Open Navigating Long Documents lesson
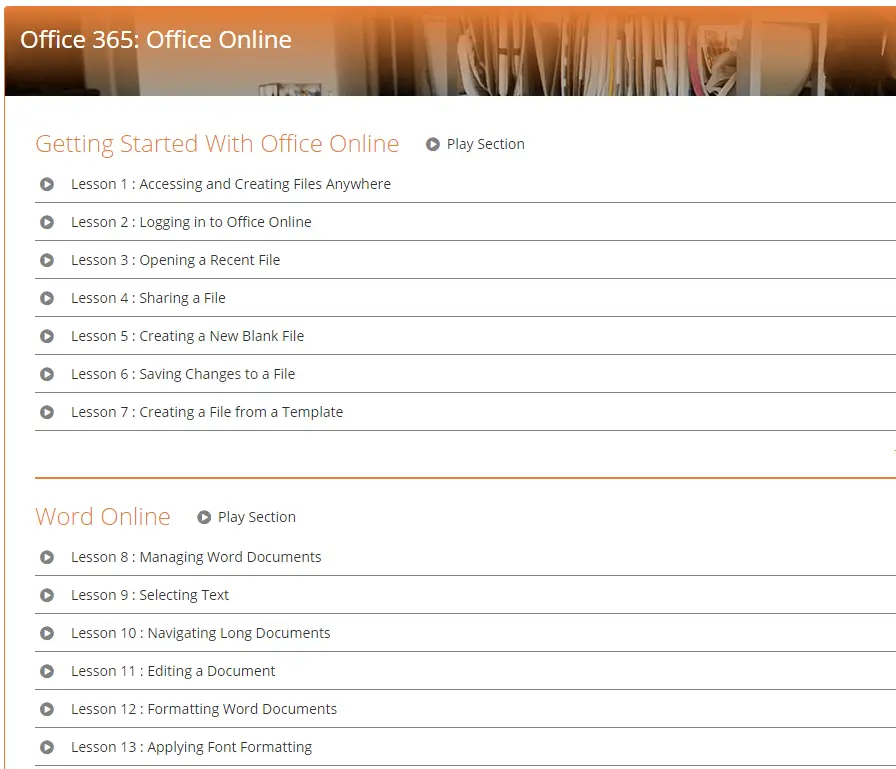 201,632
